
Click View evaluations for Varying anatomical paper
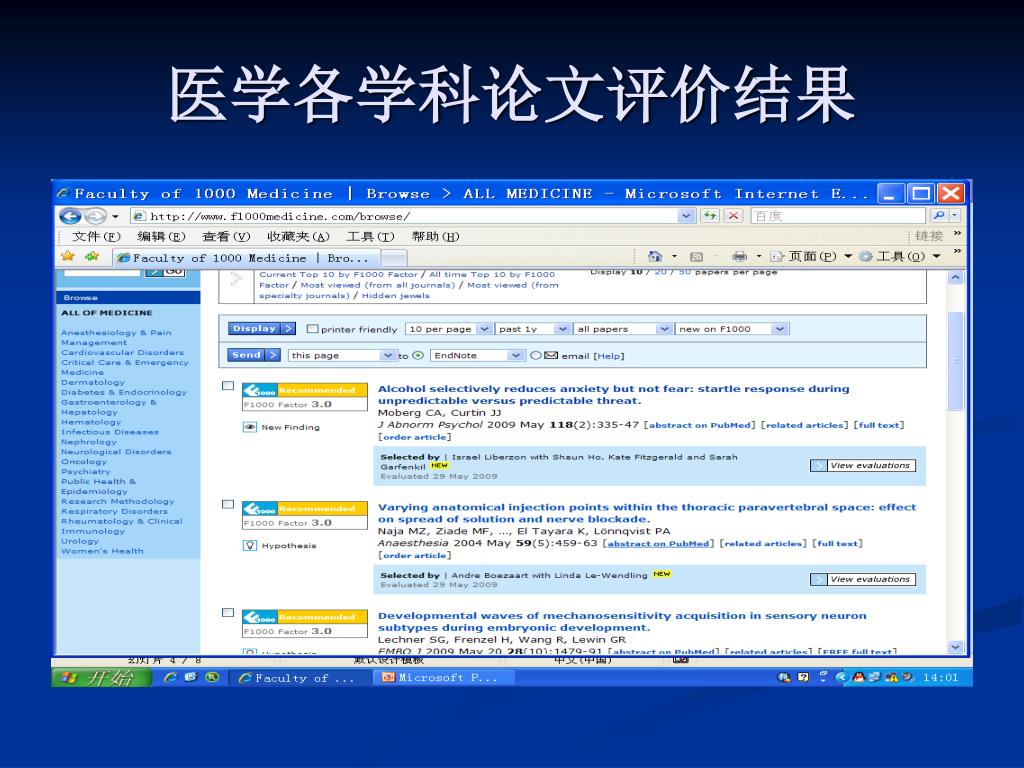point(863,579)
